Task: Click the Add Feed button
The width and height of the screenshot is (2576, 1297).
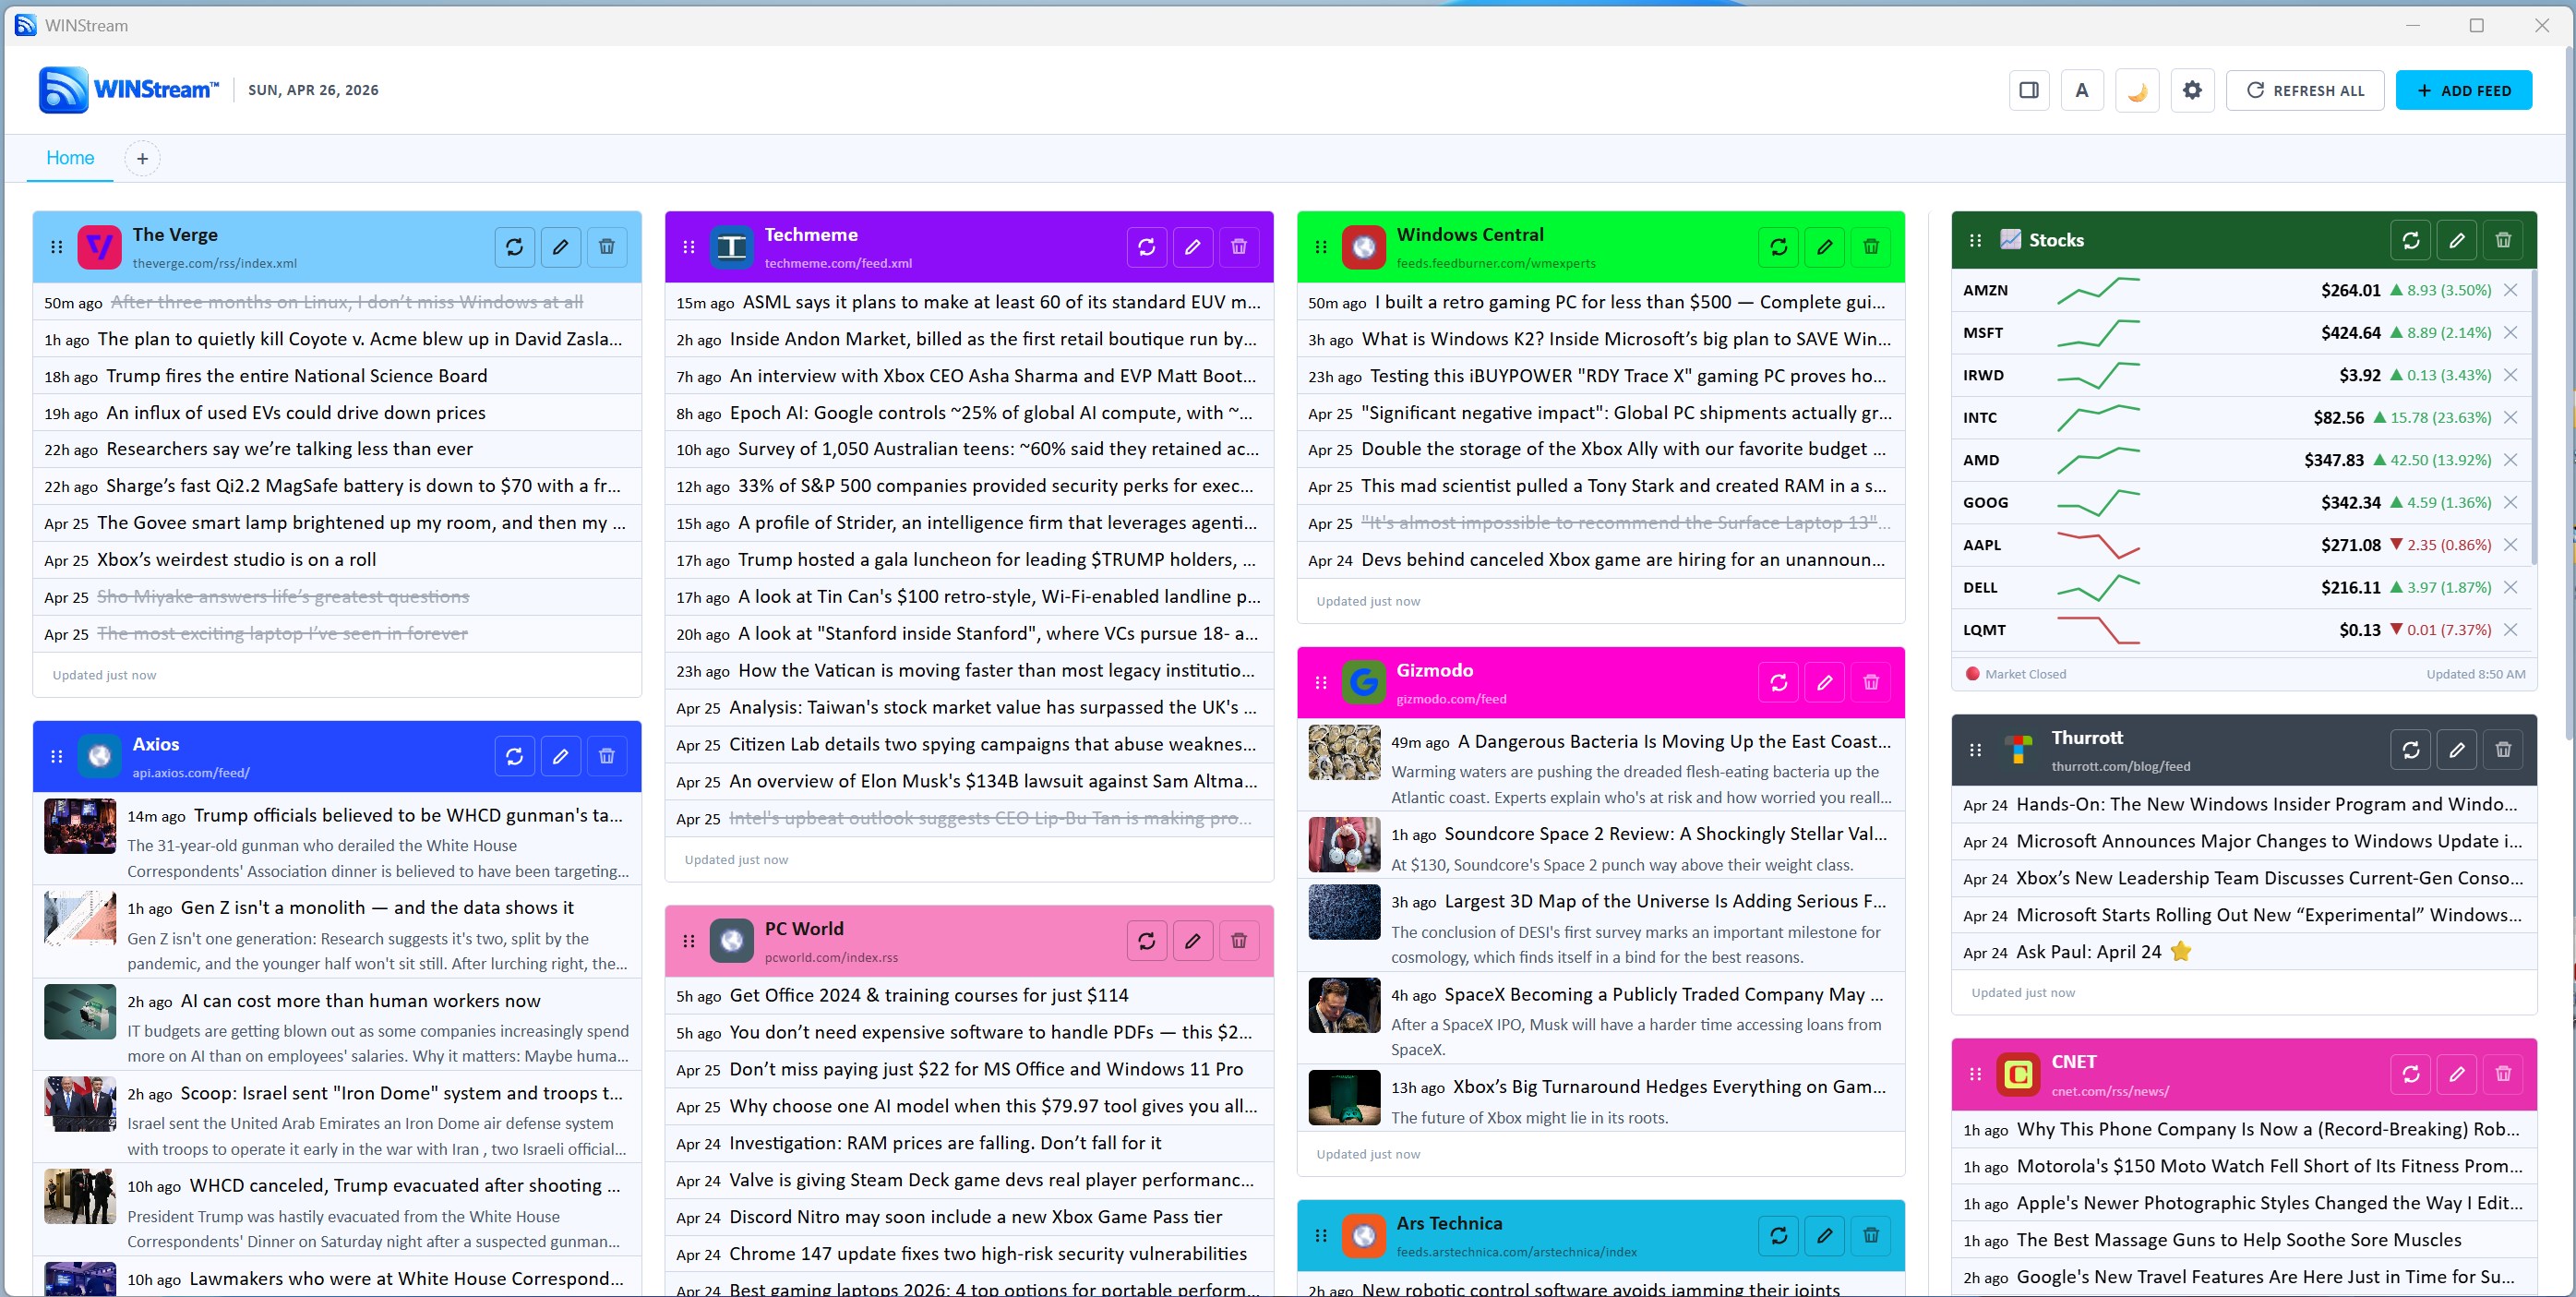Action: tap(2464, 90)
